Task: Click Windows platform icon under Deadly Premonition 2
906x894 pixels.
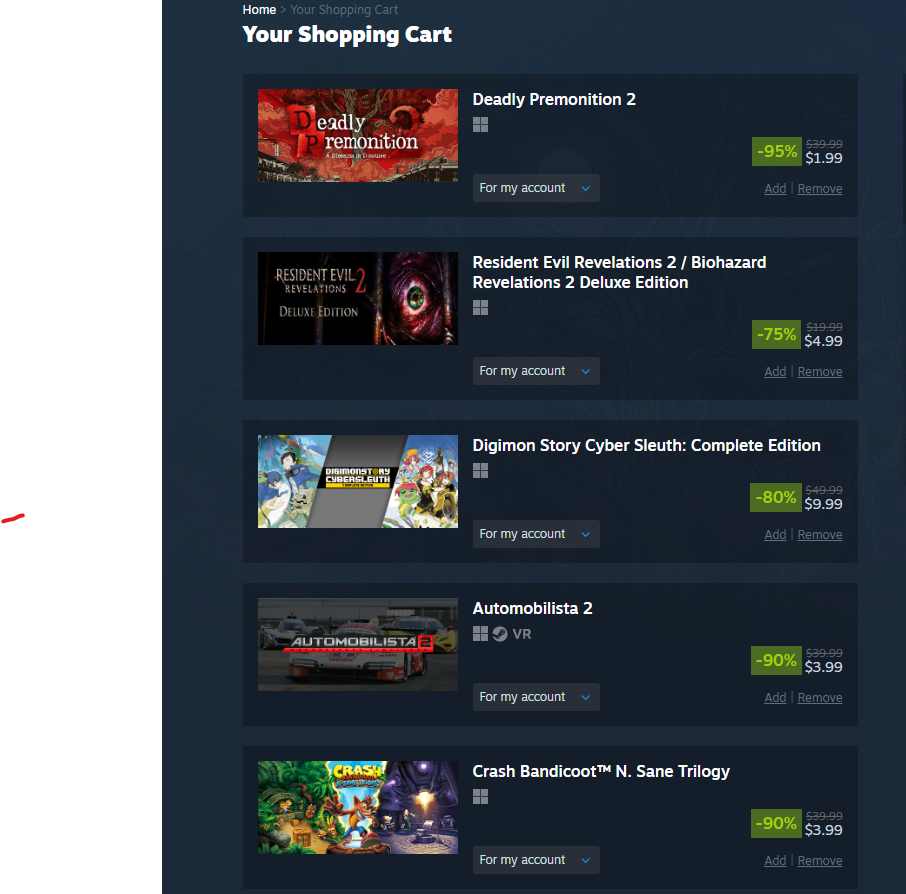Action: pos(480,125)
